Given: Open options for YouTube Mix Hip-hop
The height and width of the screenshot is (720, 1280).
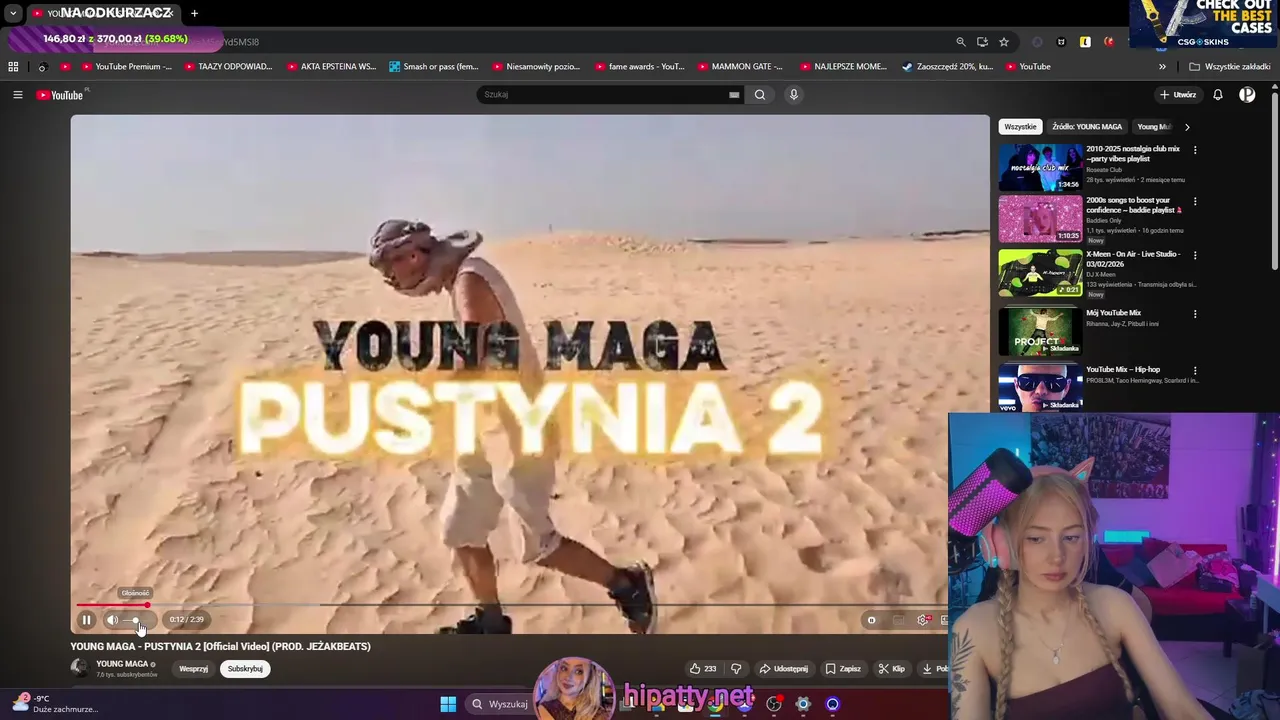Looking at the screenshot, I should tap(1195, 370).
